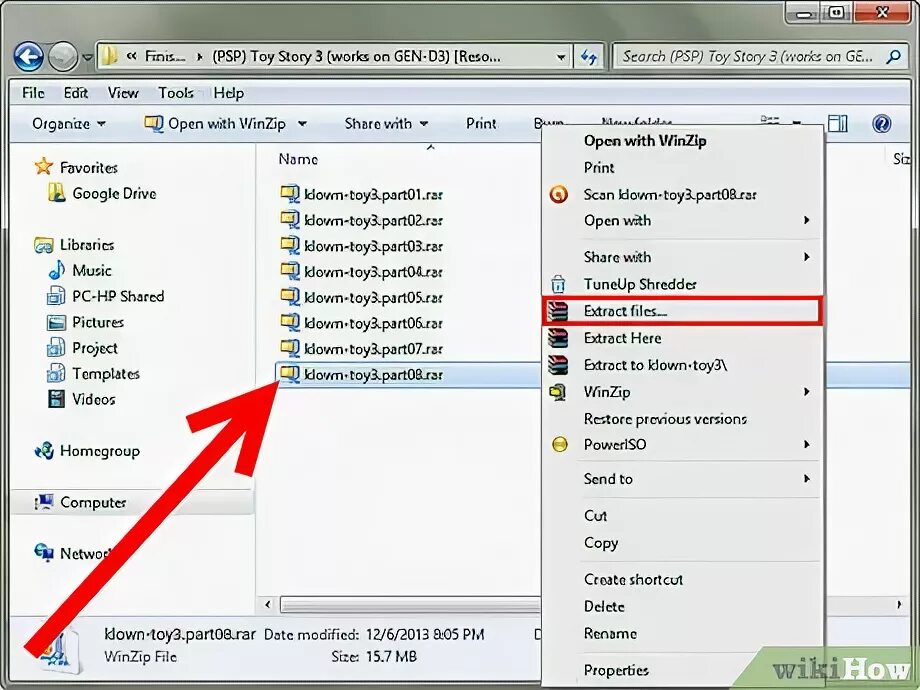Screen dimensions: 920x690
Task: Expand the address bar history dropdown
Action: pyautogui.click(x=561, y=58)
